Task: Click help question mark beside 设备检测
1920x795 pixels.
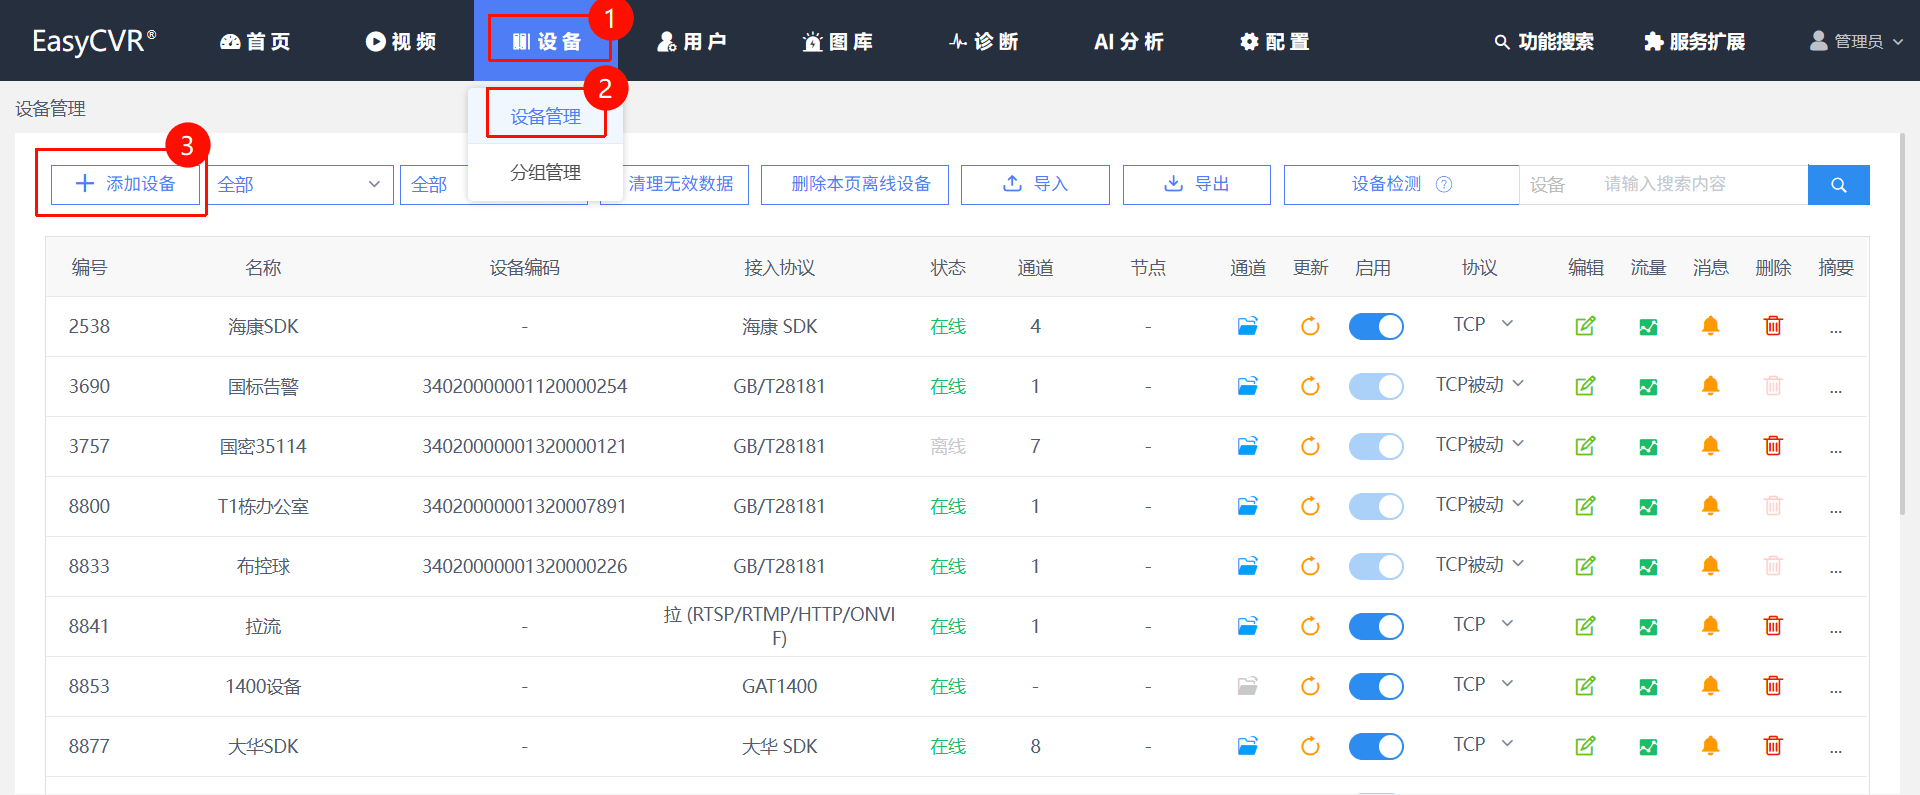Action: tap(1444, 184)
